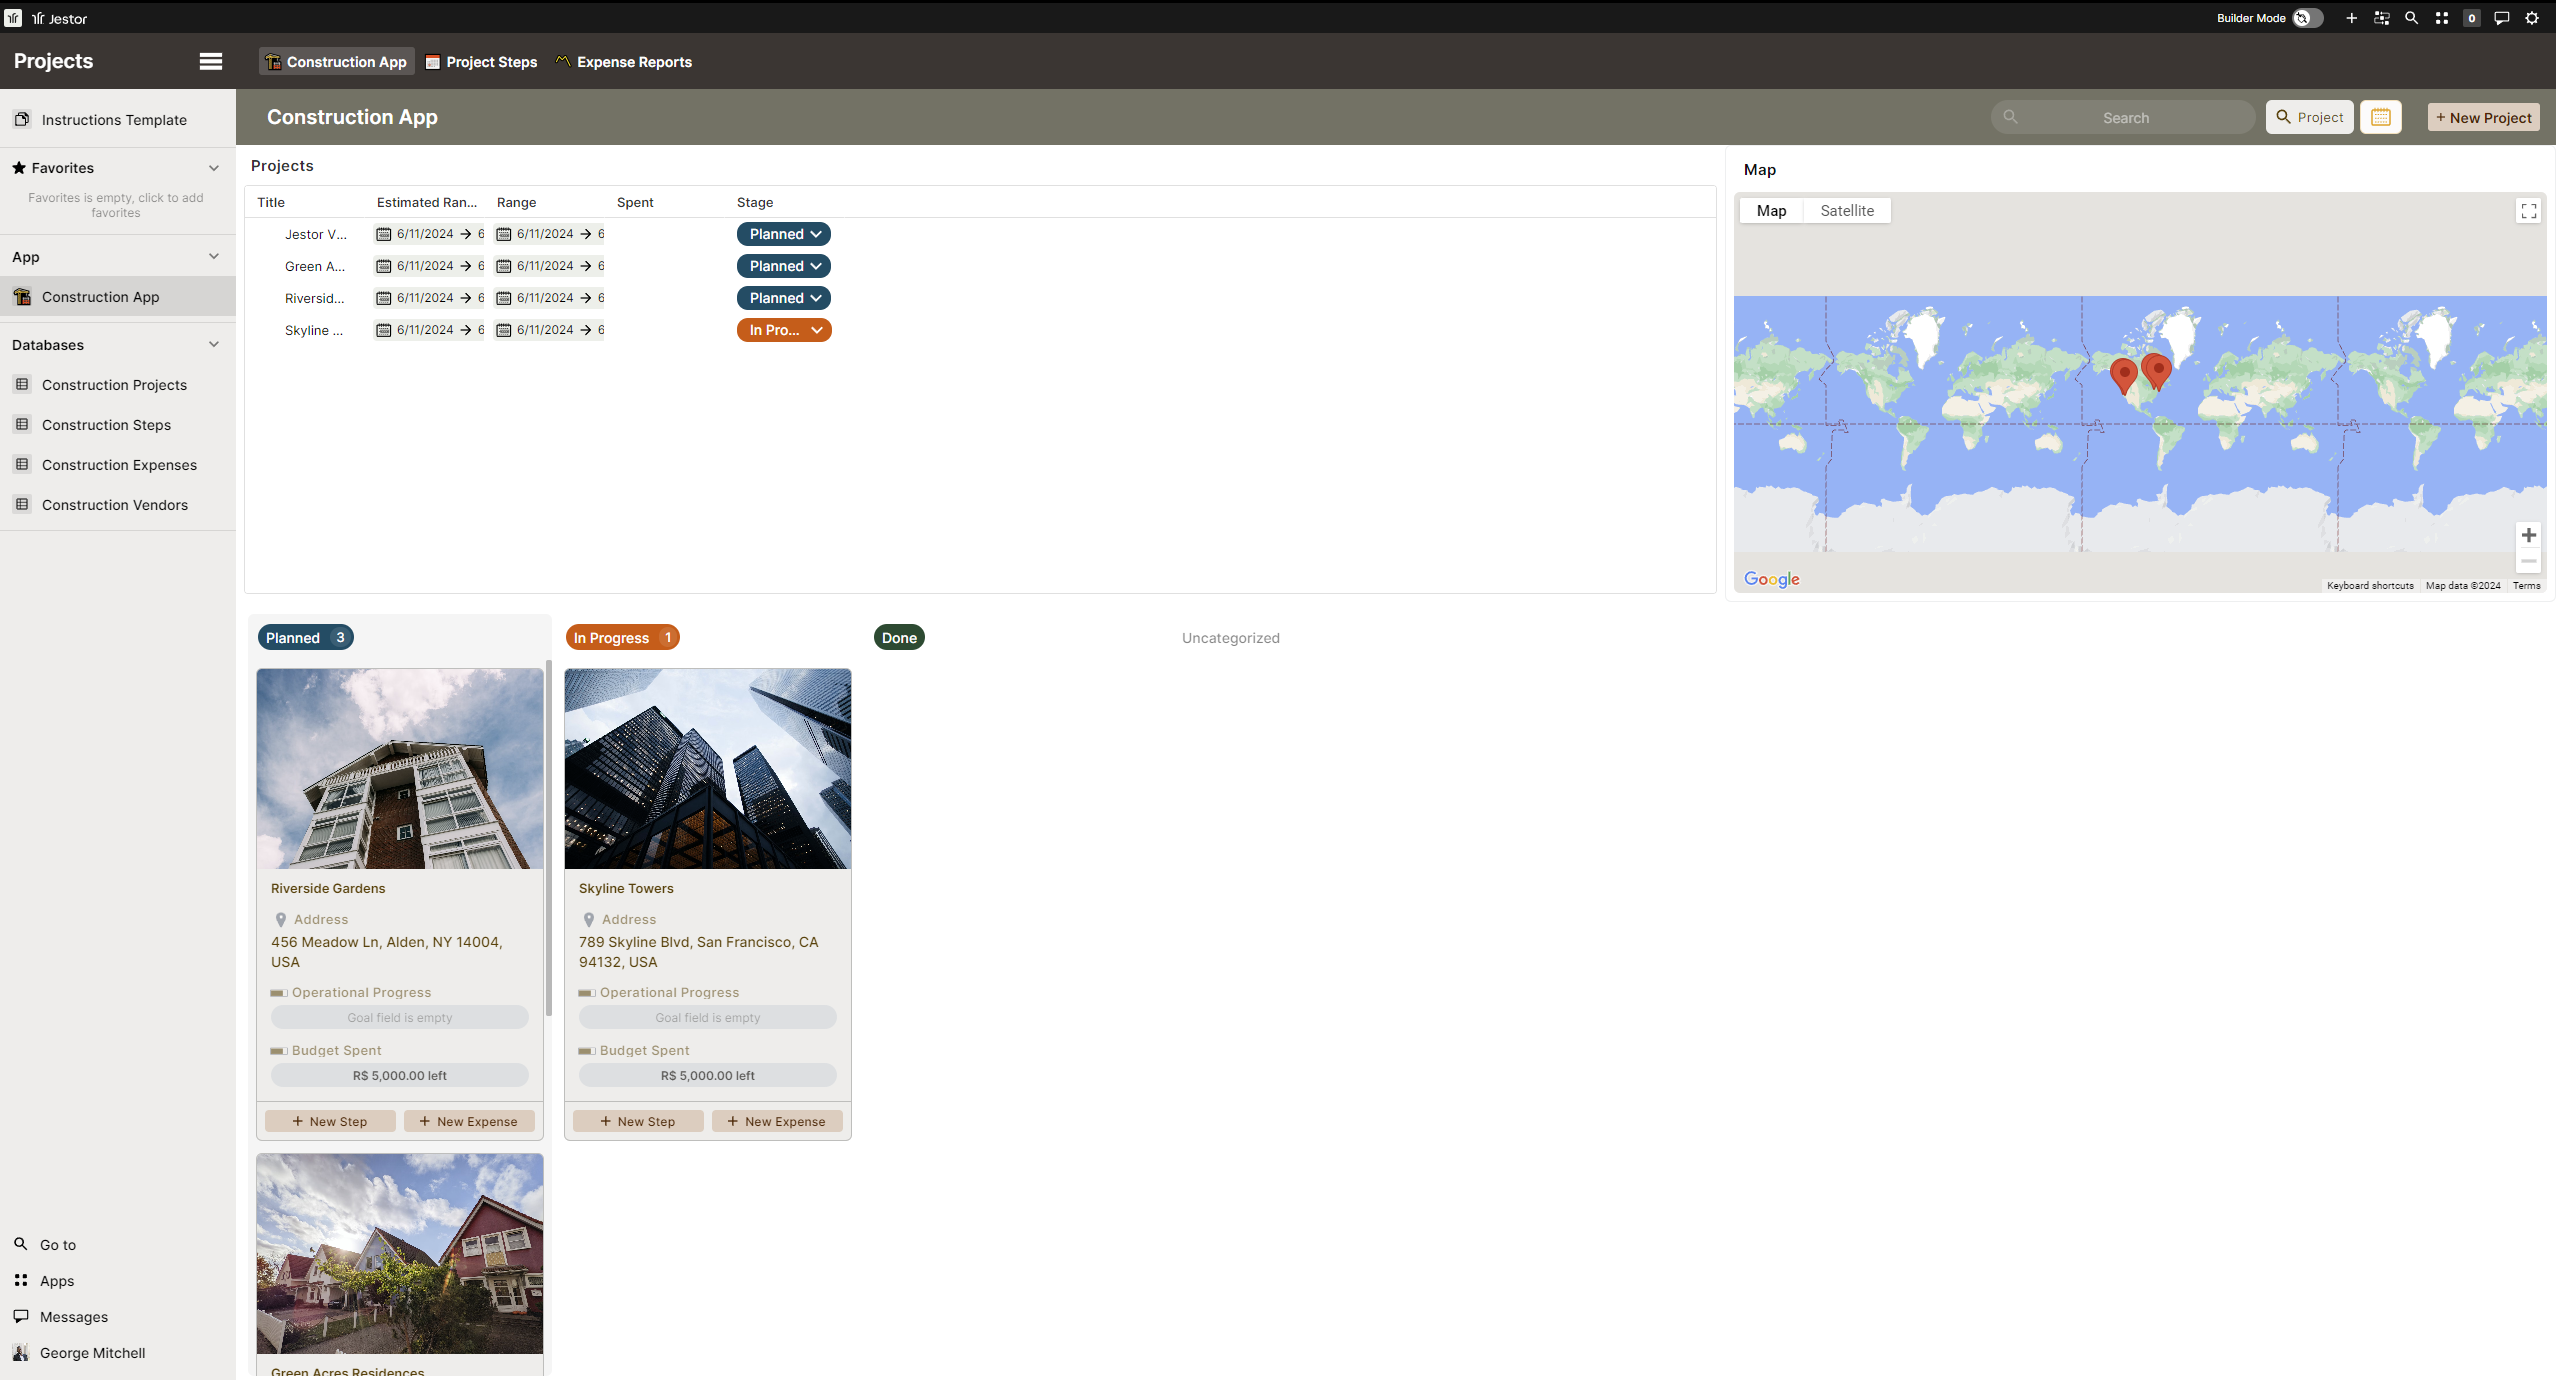Click the apps grid icon in top bar
The image size is (2556, 1380).
click(2441, 18)
